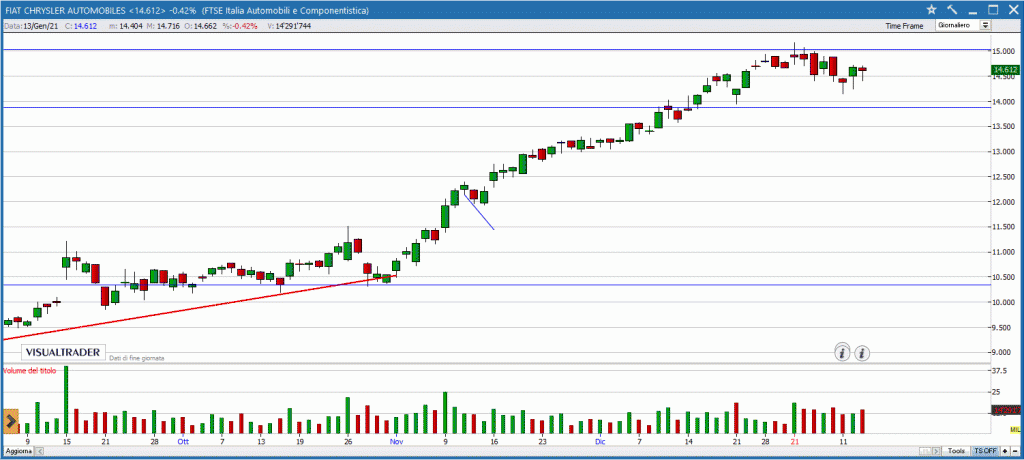Viewport: 1024px width, 460px height.
Task: Zoom out with the minus button
Action: [1015, 451]
